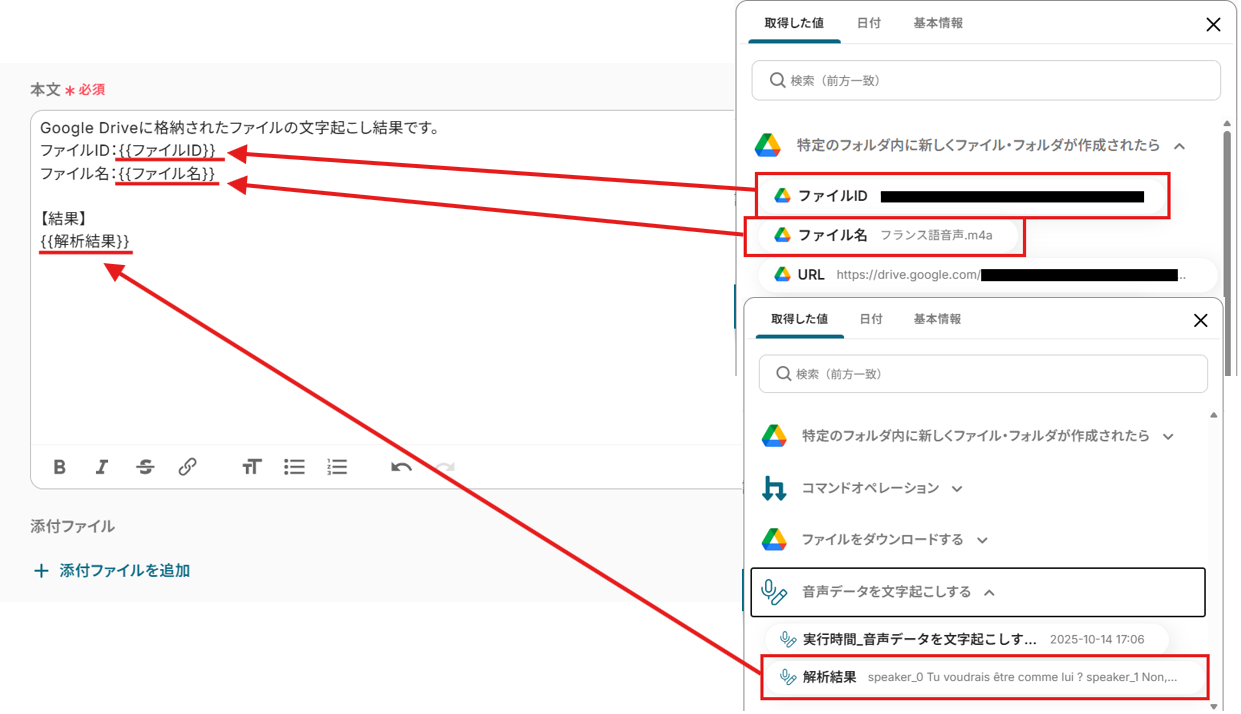Toggle bold formatting in the body editor

pos(60,467)
